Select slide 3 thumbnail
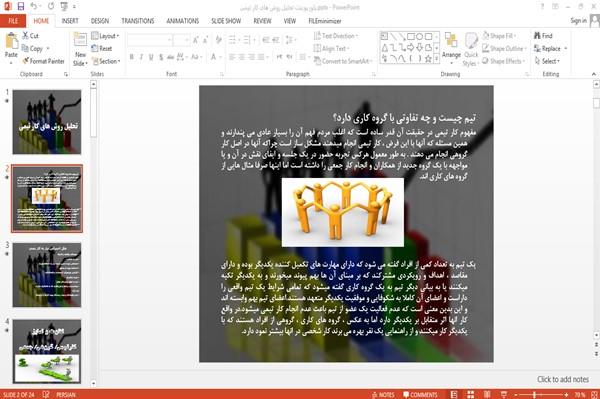The height and width of the screenshot is (399, 600). click(x=47, y=275)
